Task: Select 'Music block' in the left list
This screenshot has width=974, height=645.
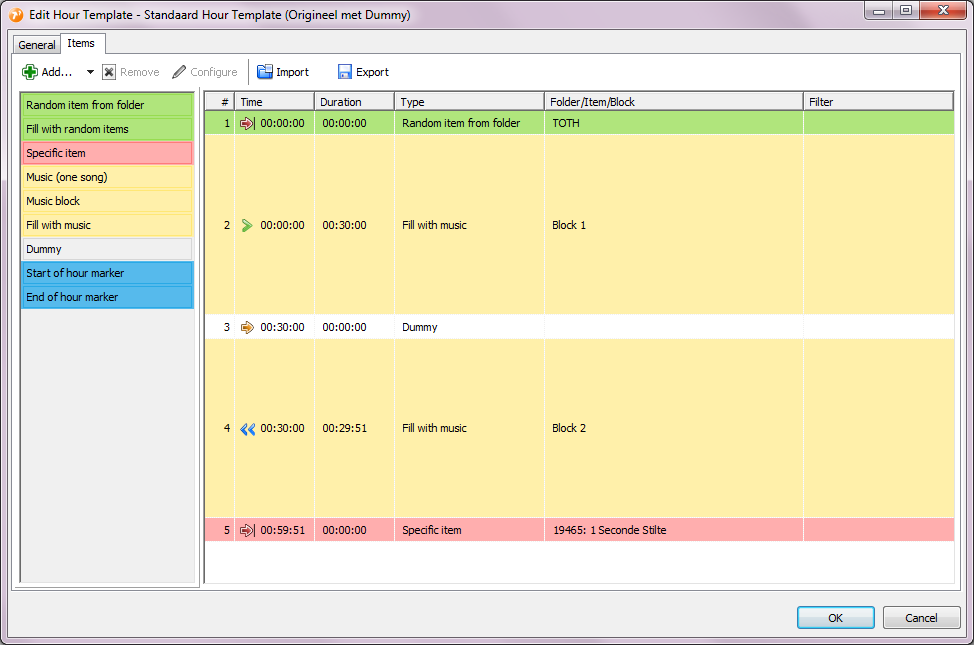Action: (x=107, y=201)
